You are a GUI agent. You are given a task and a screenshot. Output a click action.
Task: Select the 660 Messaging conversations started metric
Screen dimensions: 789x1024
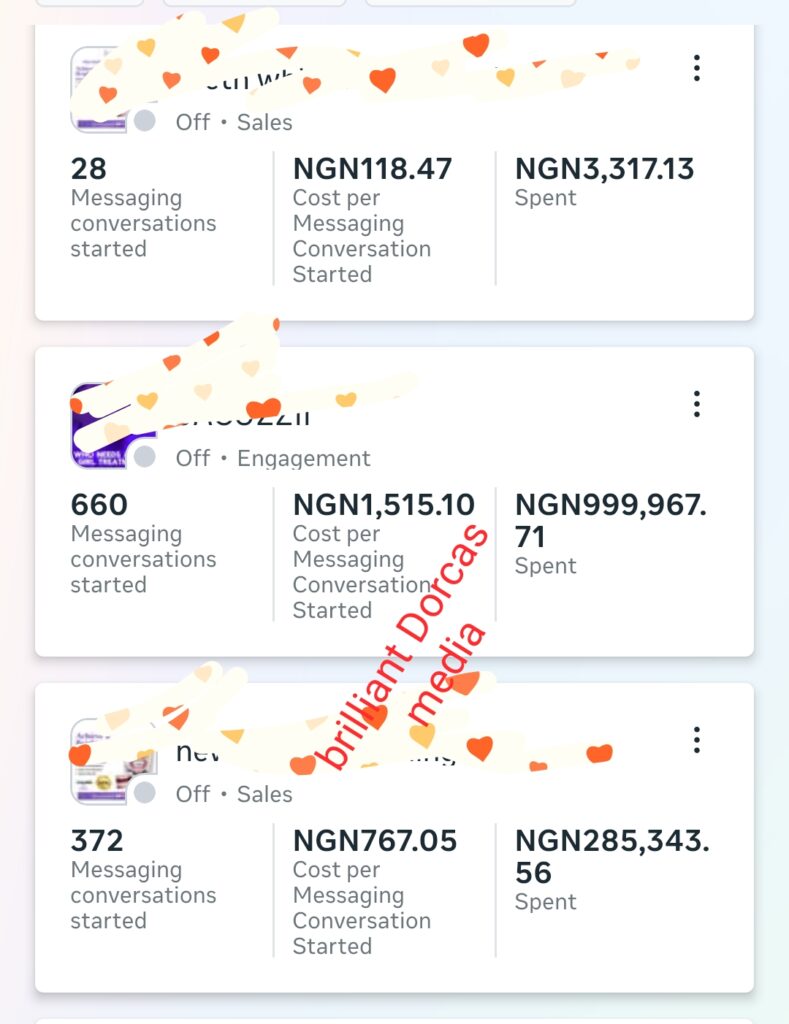click(144, 544)
